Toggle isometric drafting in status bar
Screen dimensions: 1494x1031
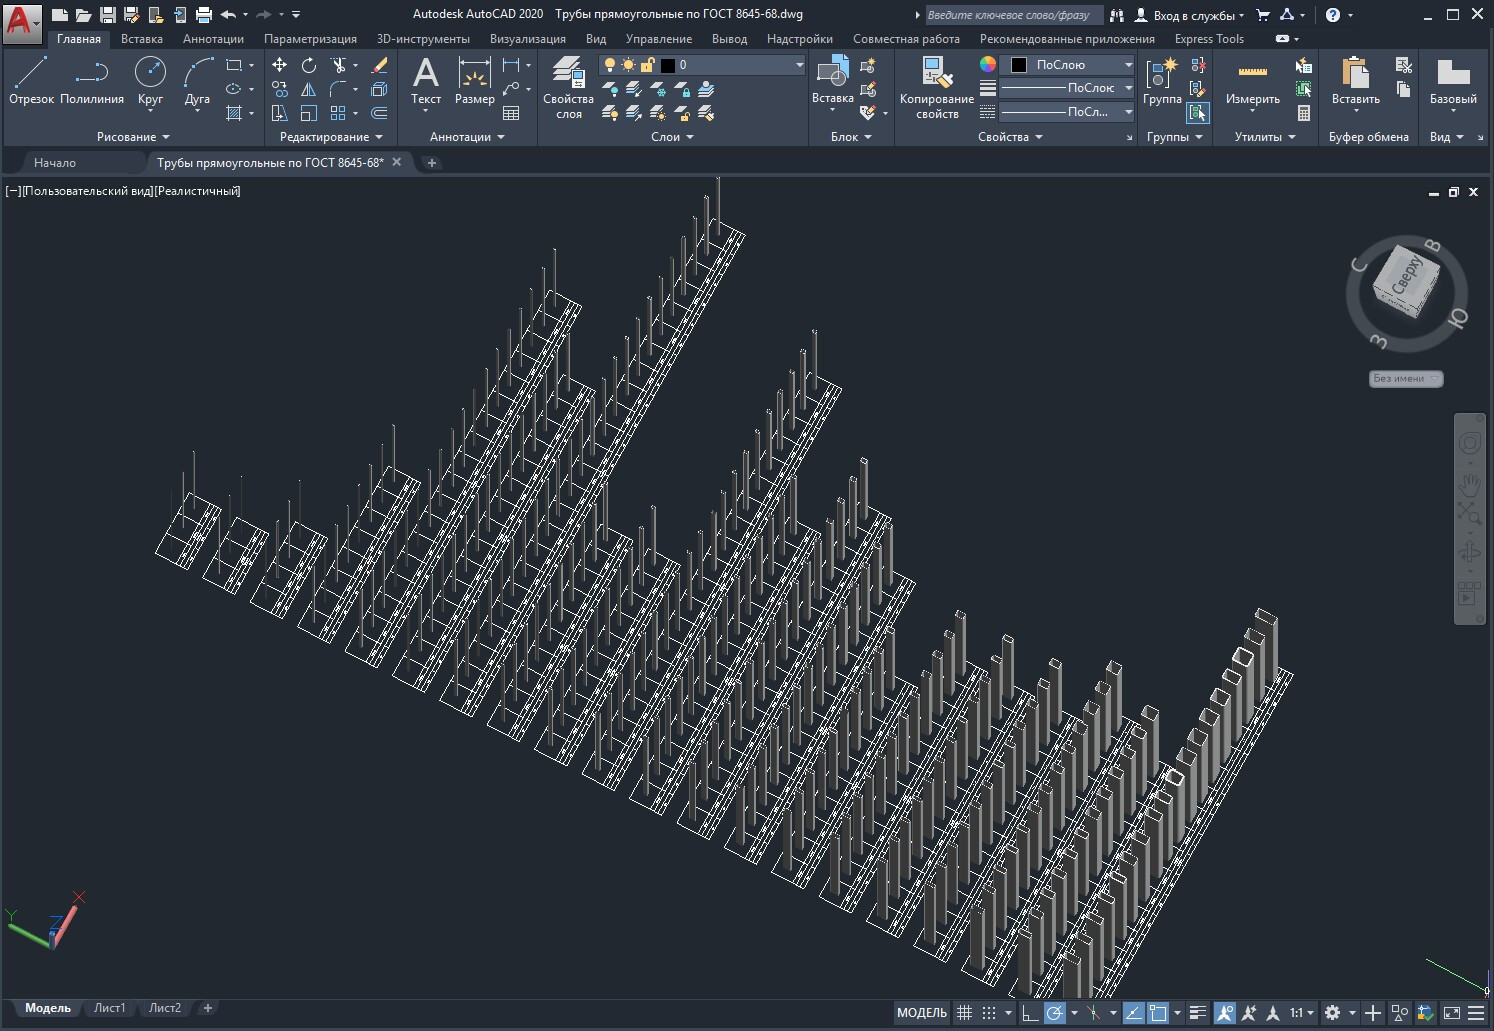(x=1094, y=1013)
